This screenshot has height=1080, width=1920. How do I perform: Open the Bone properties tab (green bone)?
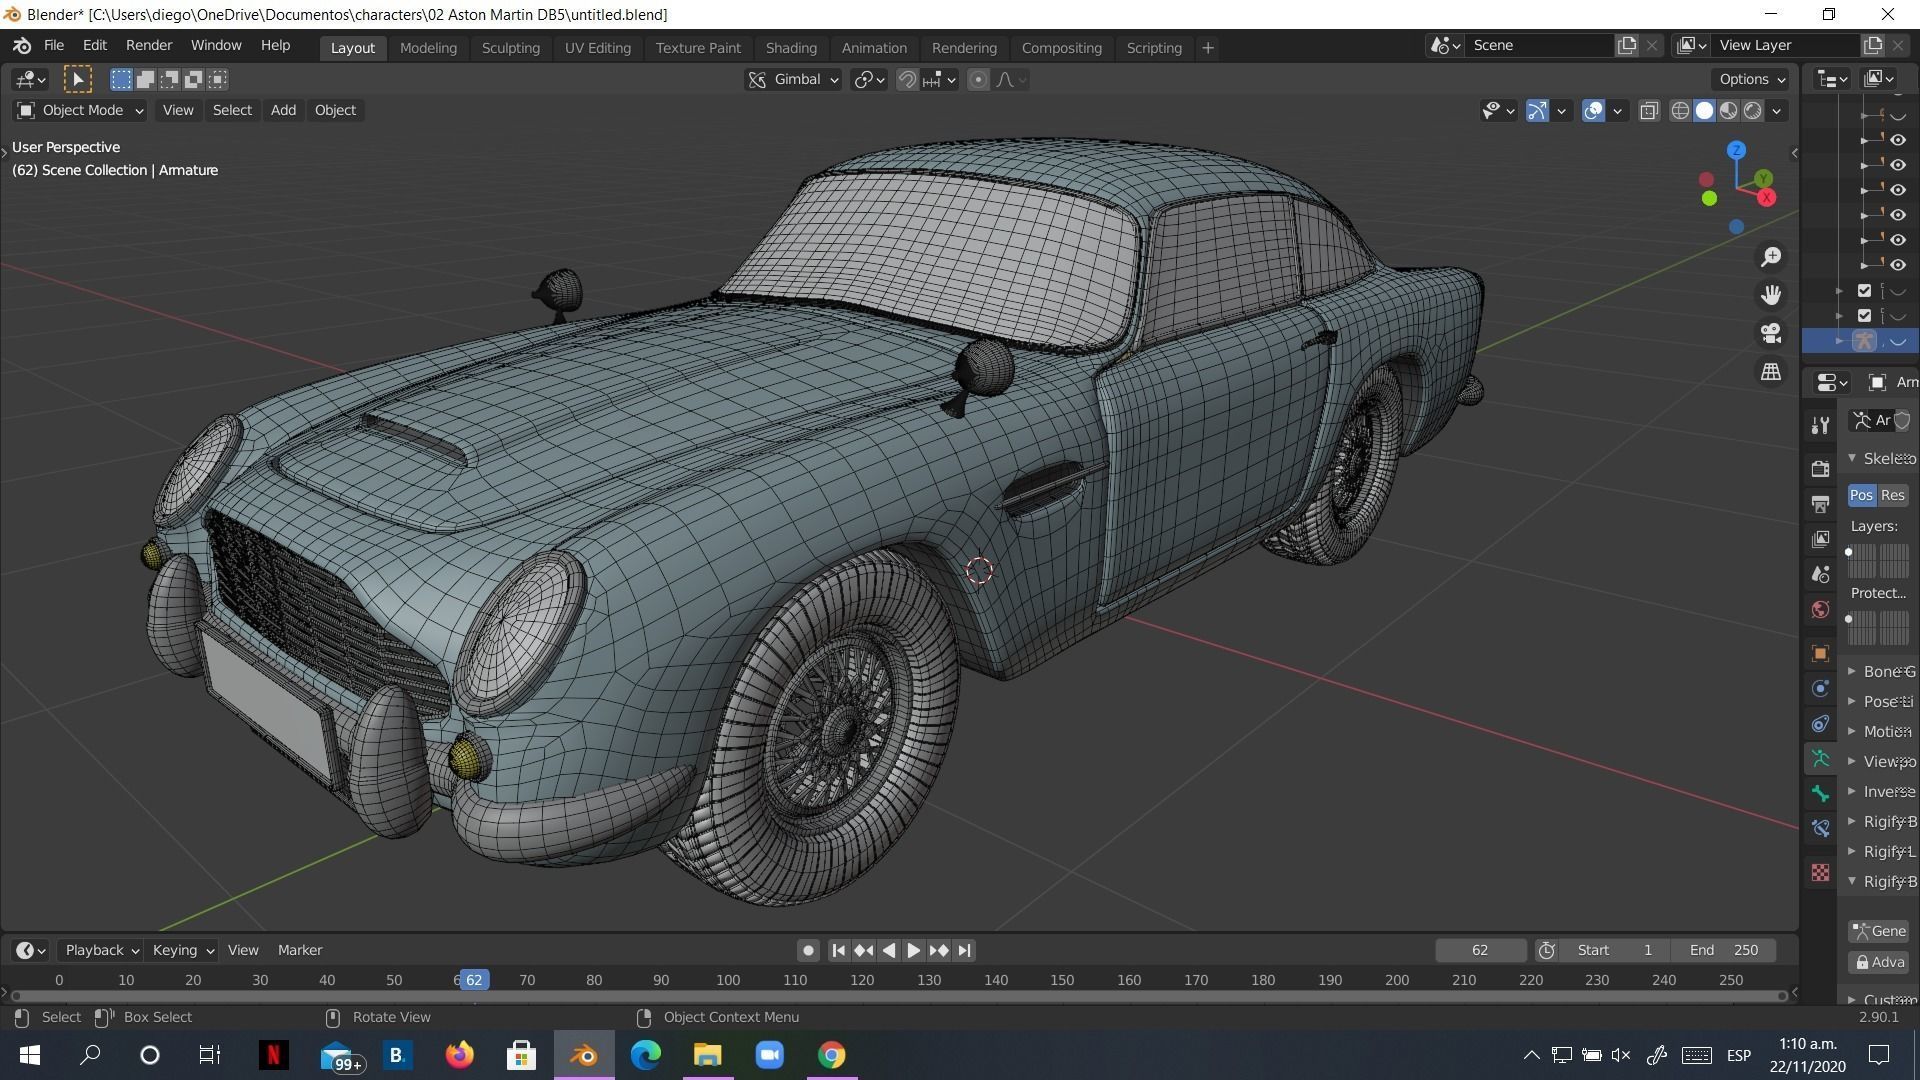click(x=1820, y=794)
